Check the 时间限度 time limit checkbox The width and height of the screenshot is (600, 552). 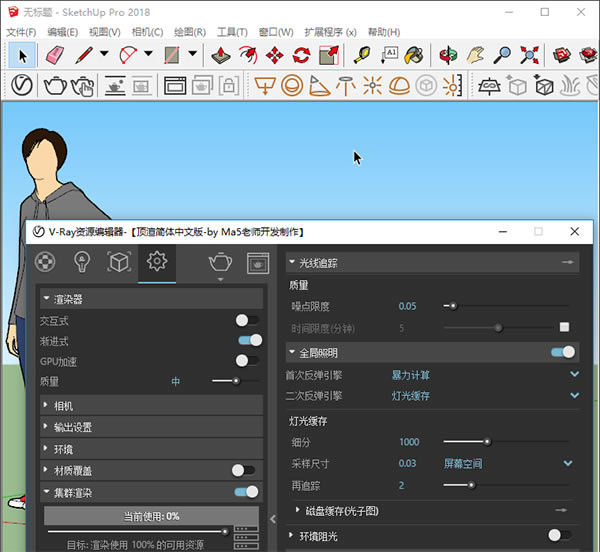(564, 327)
